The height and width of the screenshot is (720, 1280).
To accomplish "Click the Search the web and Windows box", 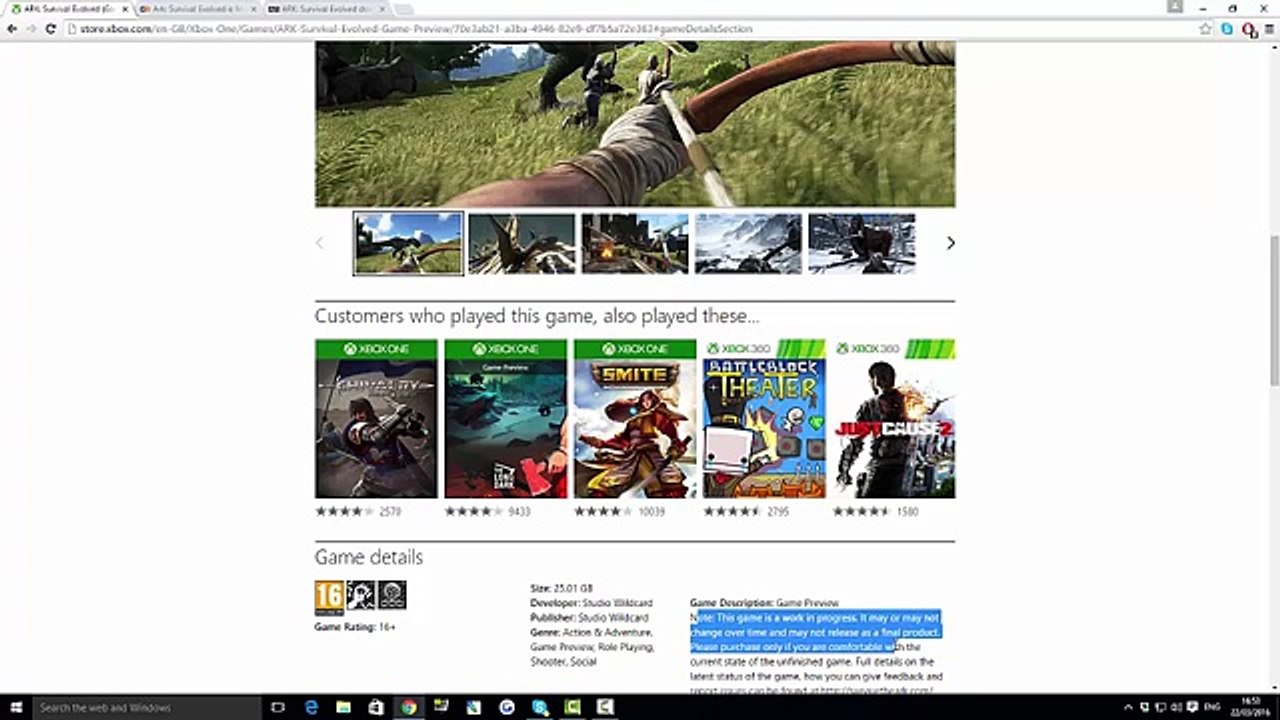I will [x=146, y=707].
